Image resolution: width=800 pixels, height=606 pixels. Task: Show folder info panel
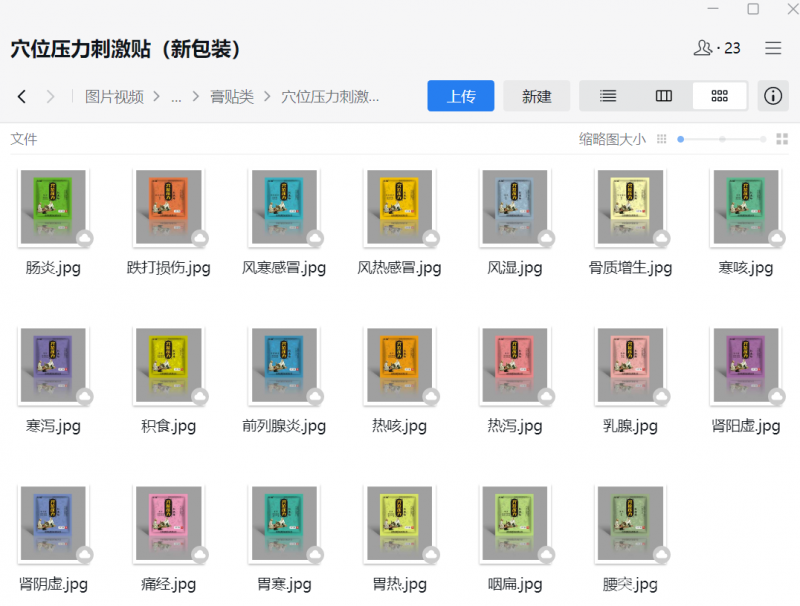(773, 96)
